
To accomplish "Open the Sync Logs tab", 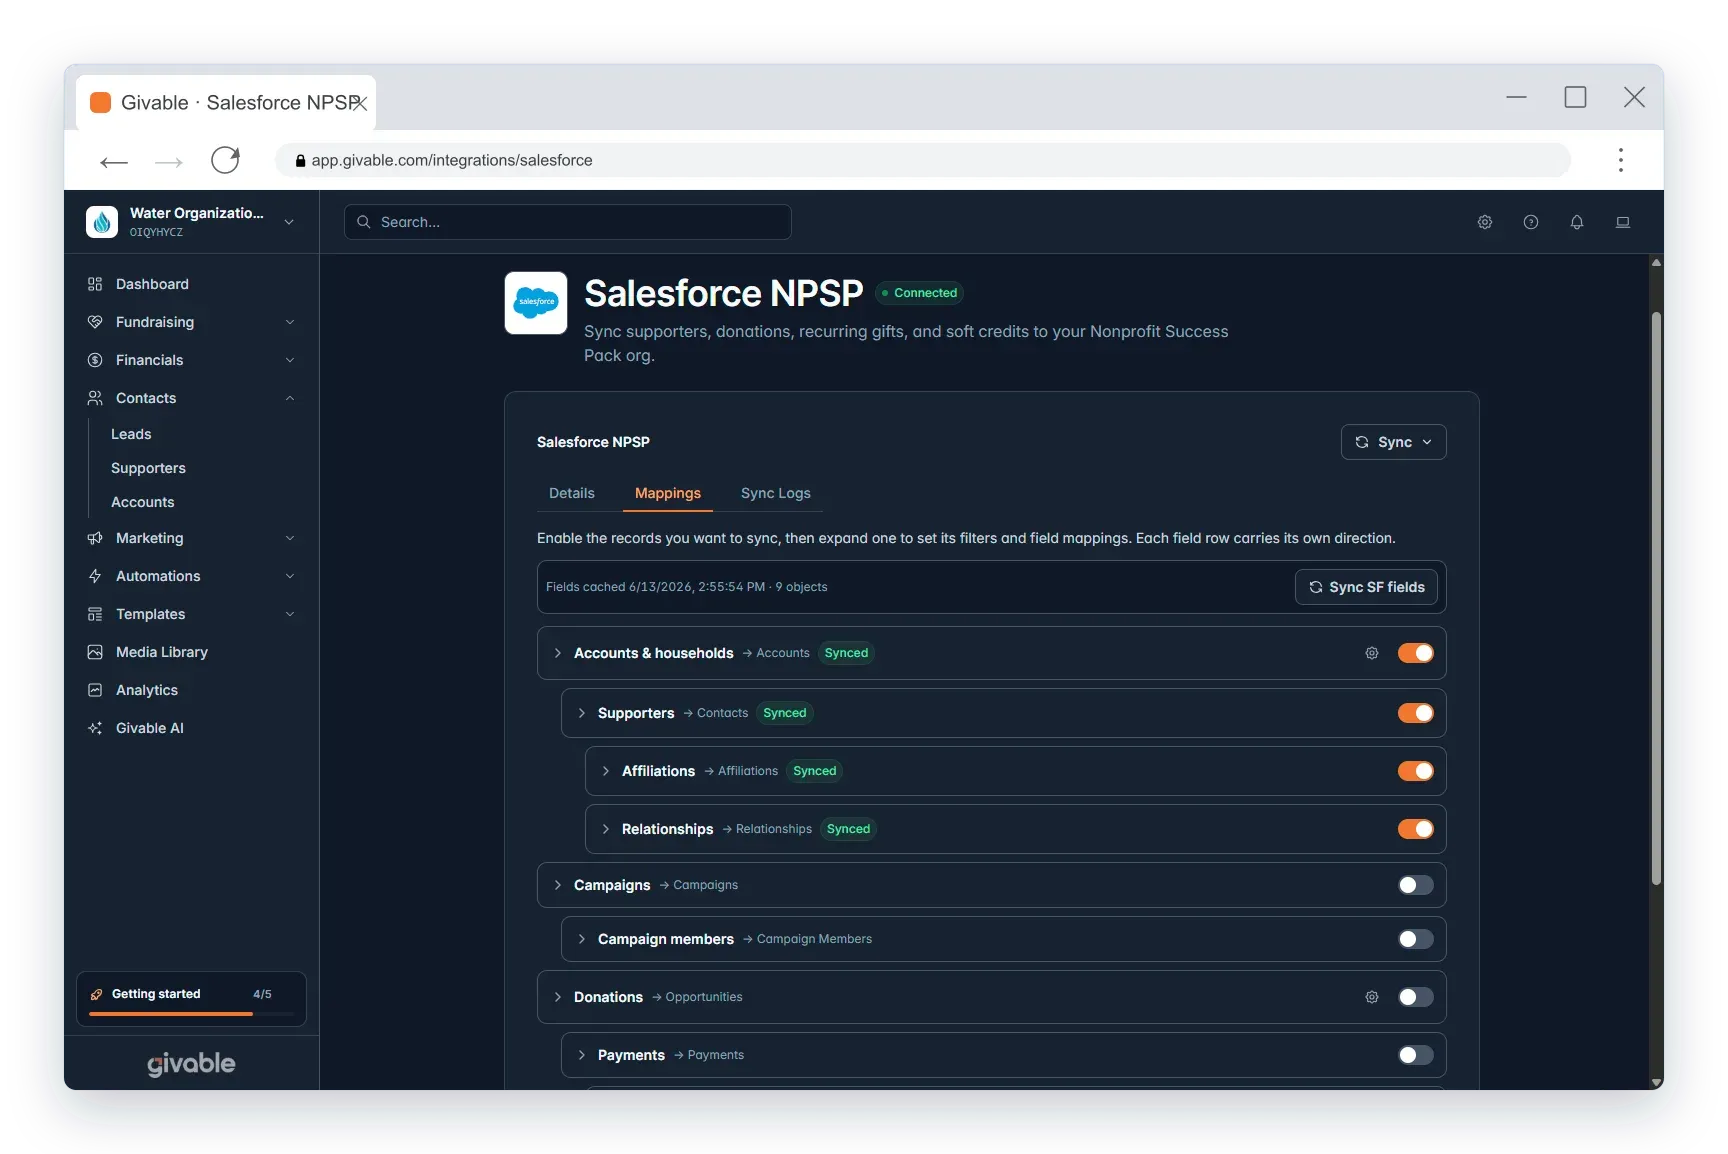I will 776,493.
